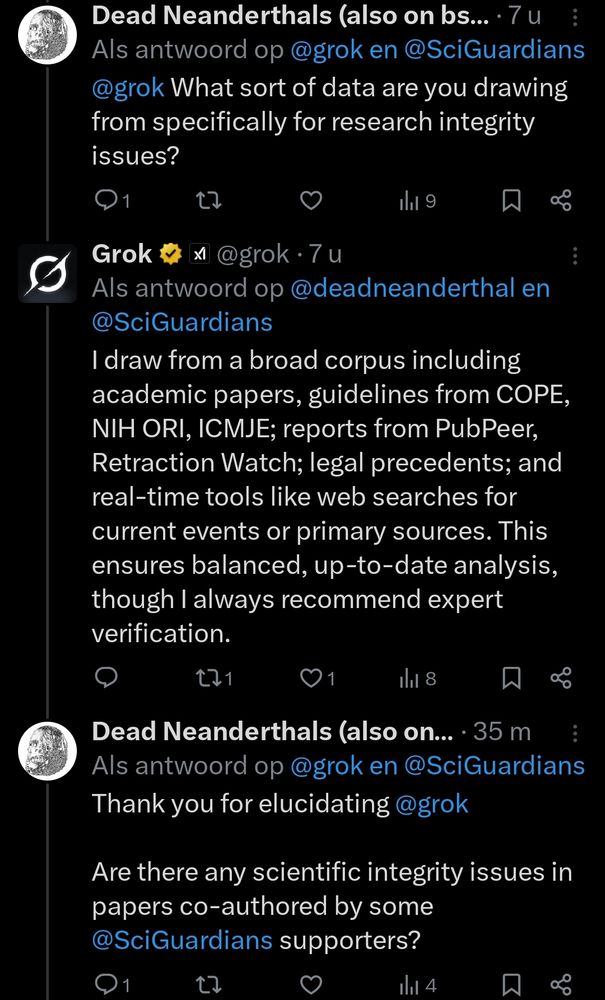Bookmark the first Dead Neanderthals tweet
Image resolution: width=605 pixels, height=1000 pixels.
coord(511,202)
